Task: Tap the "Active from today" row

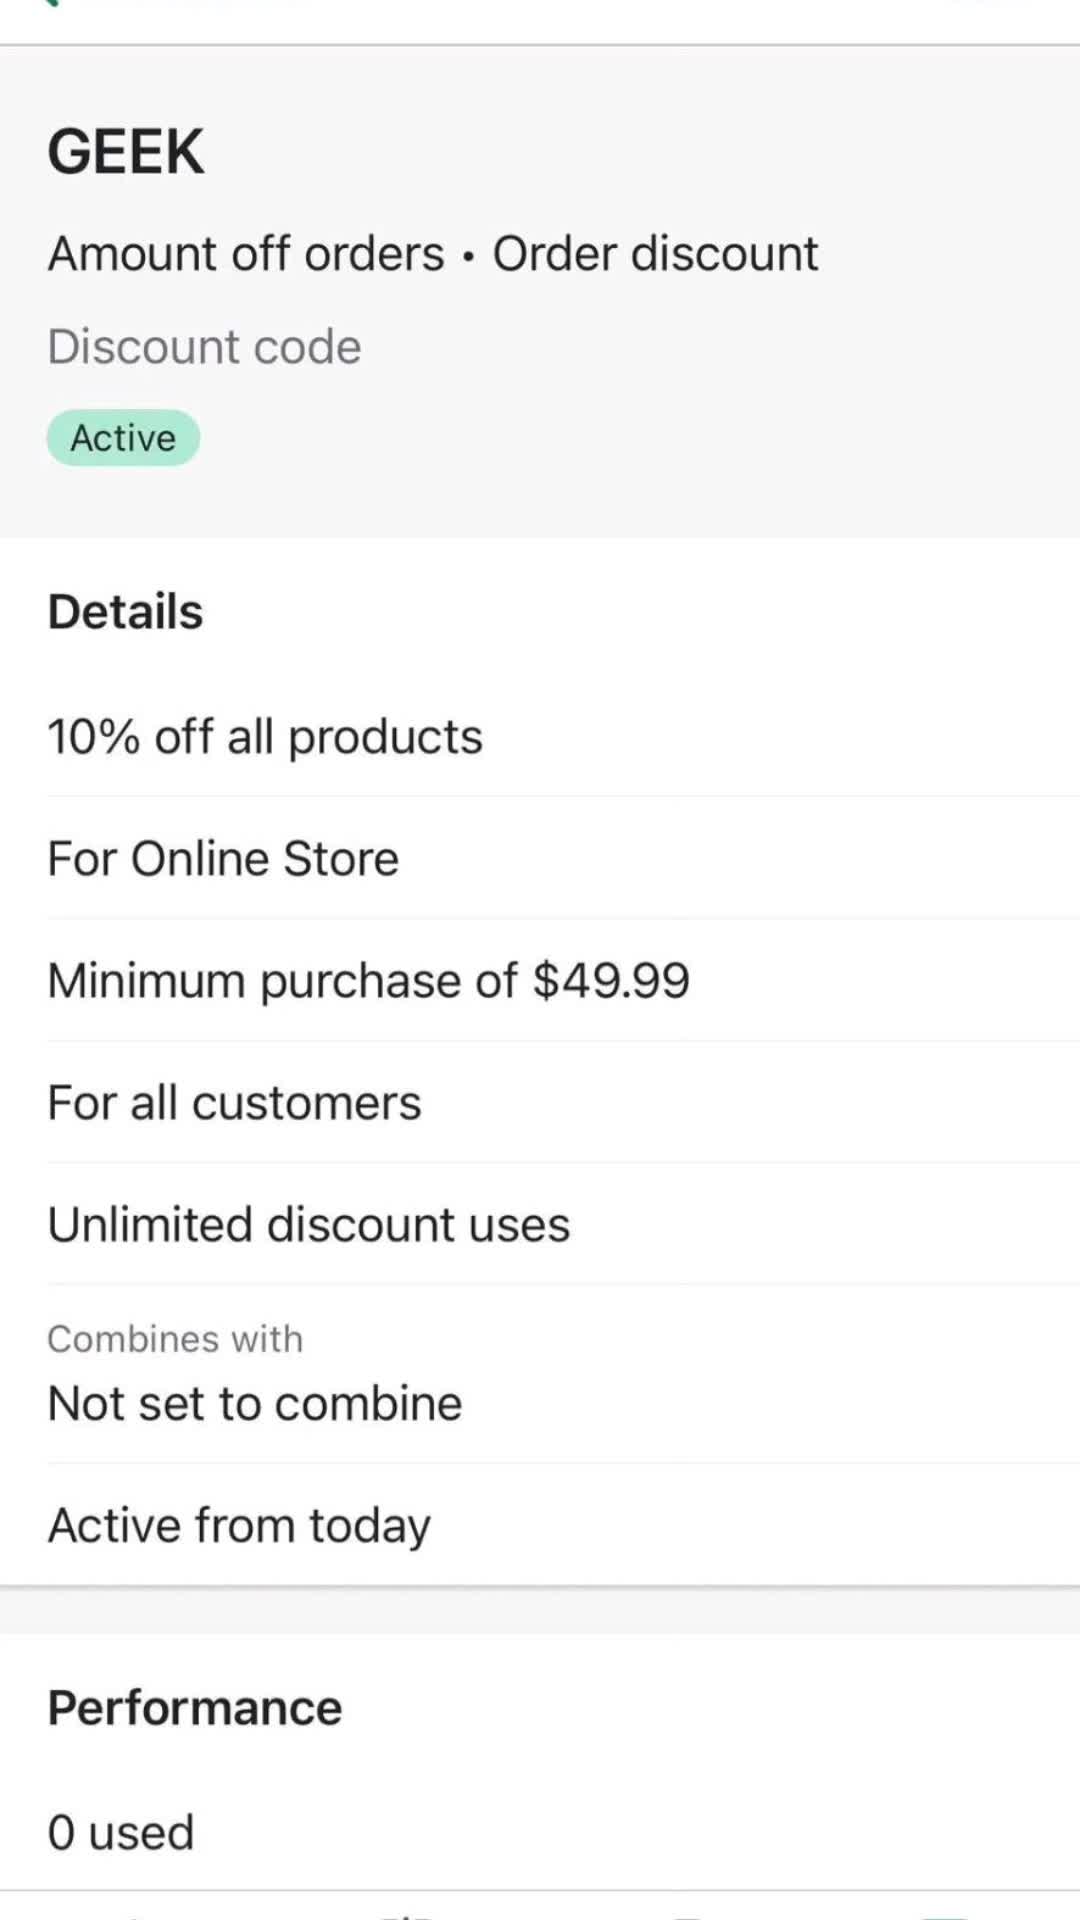Action: 239,1526
